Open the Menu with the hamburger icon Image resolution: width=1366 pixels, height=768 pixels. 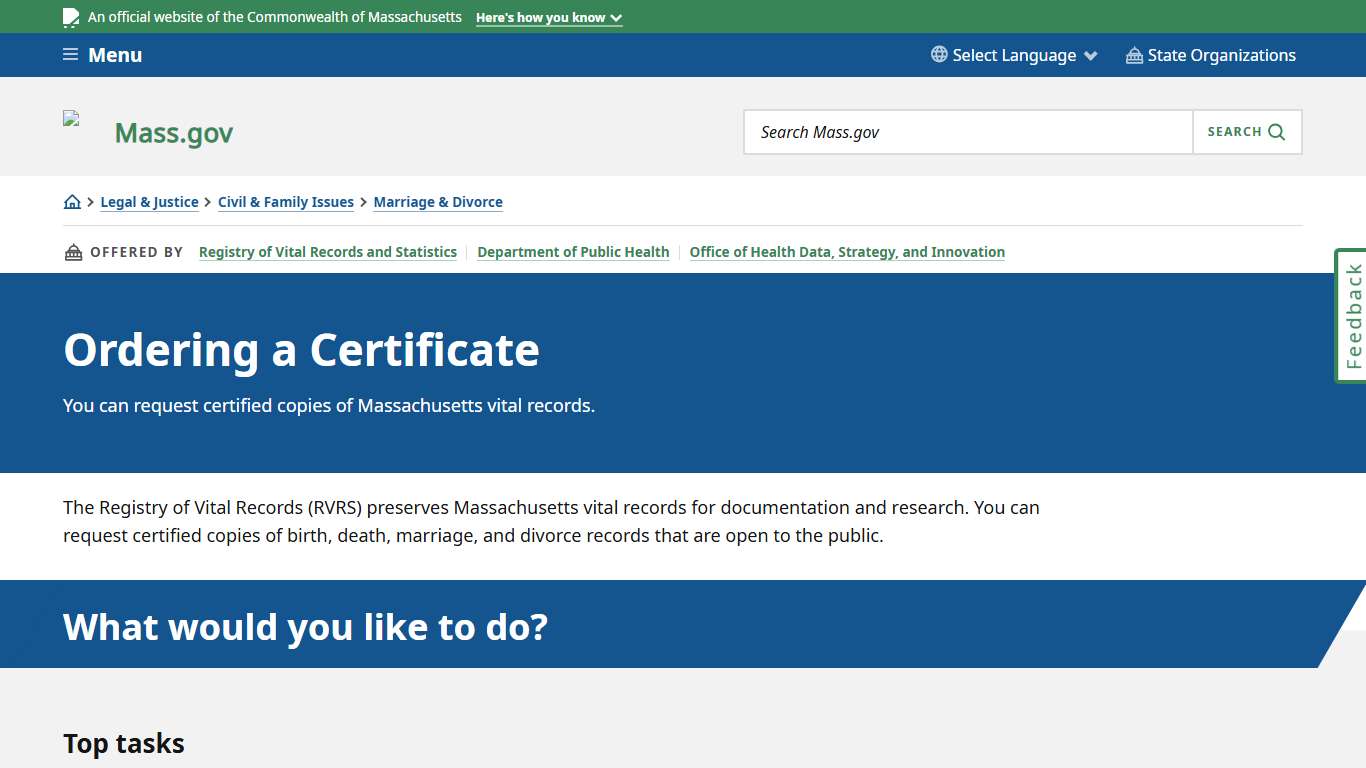[70, 55]
